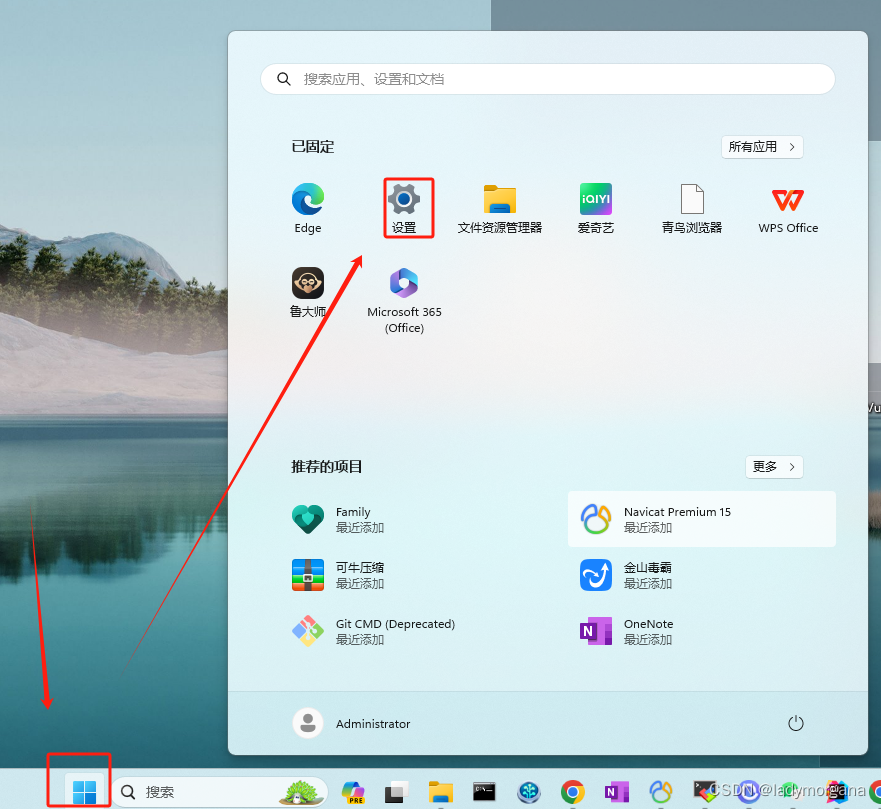Open Navicat from the taskbar
The image size is (881, 809).
coord(661,792)
